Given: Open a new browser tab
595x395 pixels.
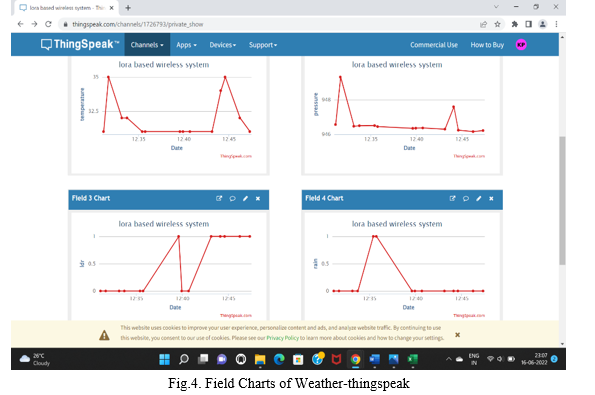Looking at the screenshot, I should point(128,8).
